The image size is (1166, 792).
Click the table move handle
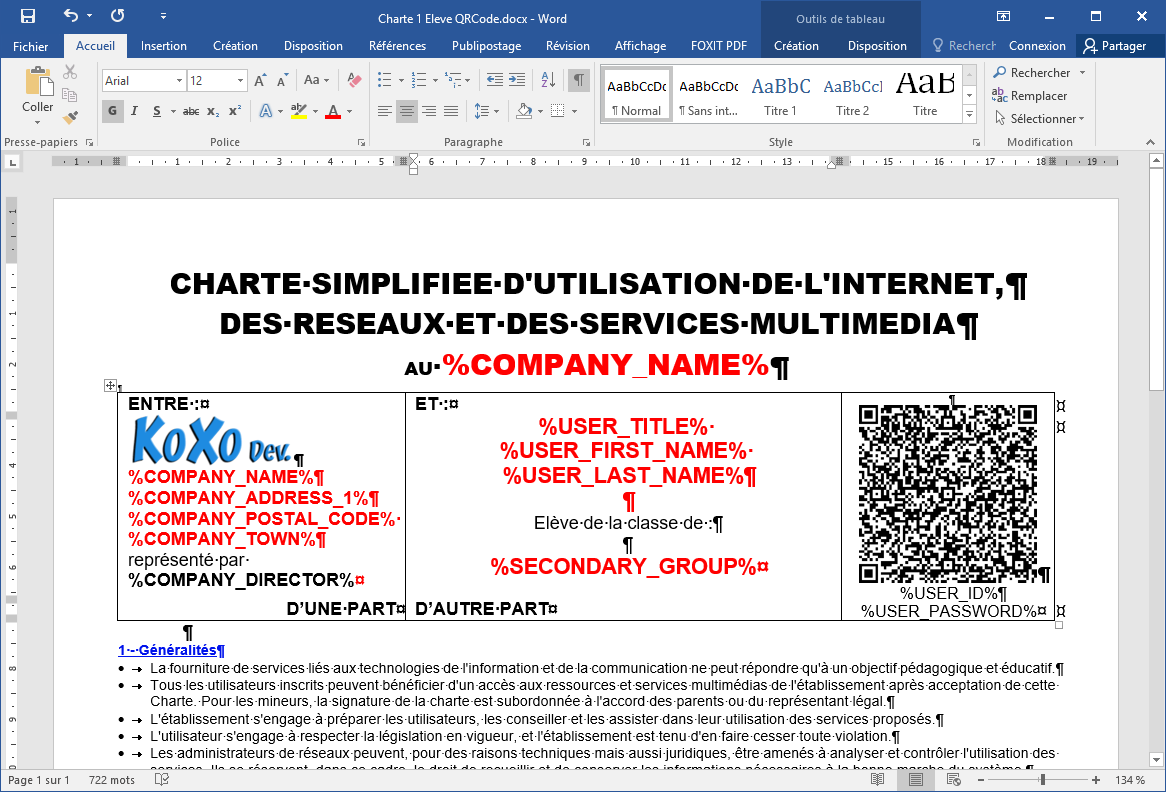pos(110,385)
